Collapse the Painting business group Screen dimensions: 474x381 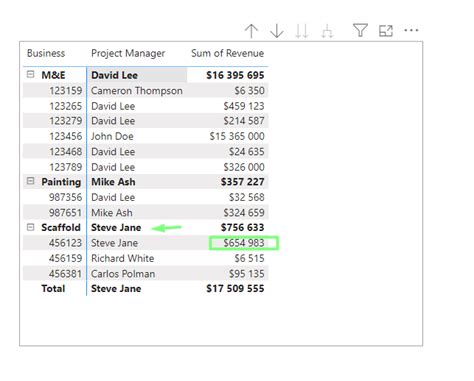30,181
